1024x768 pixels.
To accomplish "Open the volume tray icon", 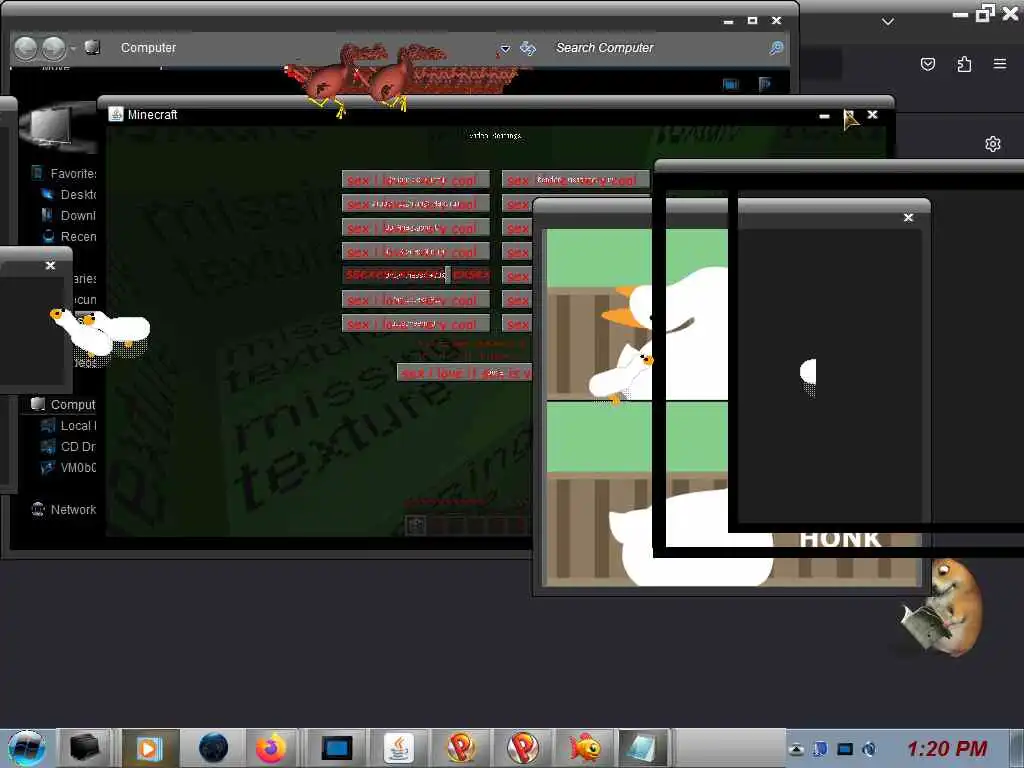I will pos(869,749).
